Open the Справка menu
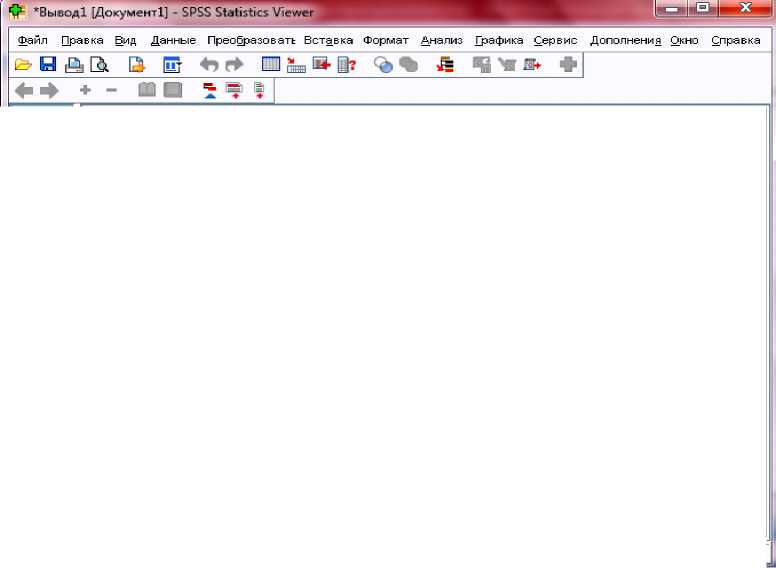Viewport: 776px width, 568px height. [735, 40]
